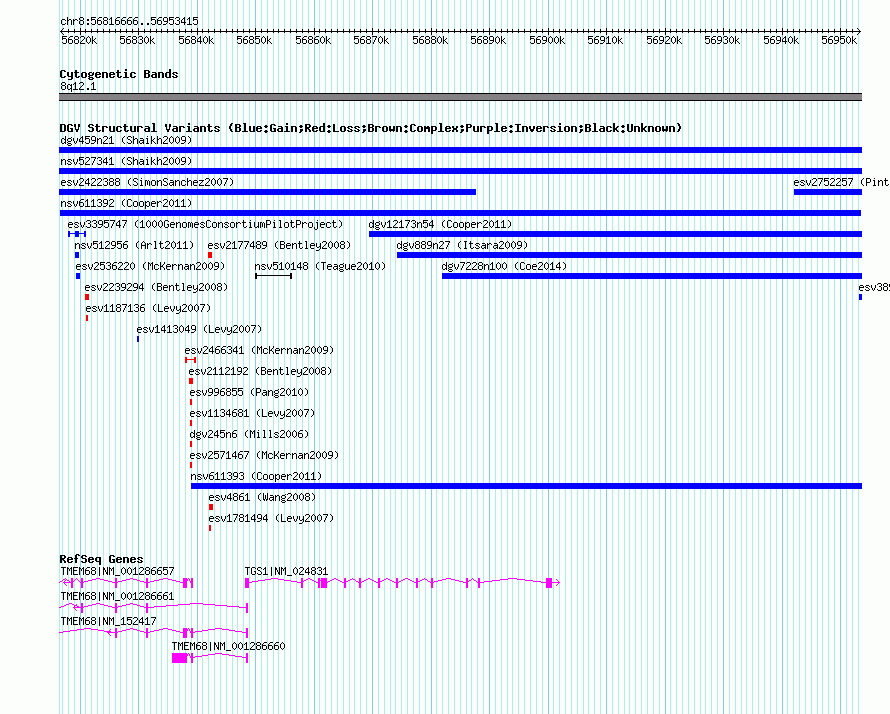The image size is (890, 714).
Task: Click the esv2239294 (Bentley2008) label
Action: tap(156, 287)
